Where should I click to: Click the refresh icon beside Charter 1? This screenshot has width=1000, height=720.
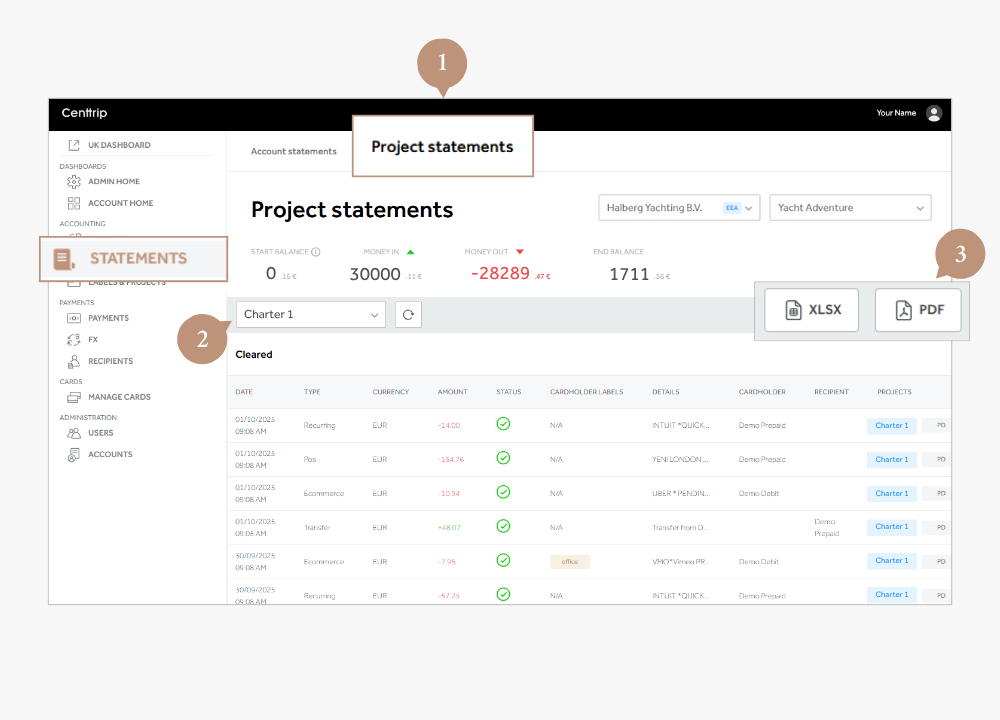pyautogui.click(x=408, y=314)
